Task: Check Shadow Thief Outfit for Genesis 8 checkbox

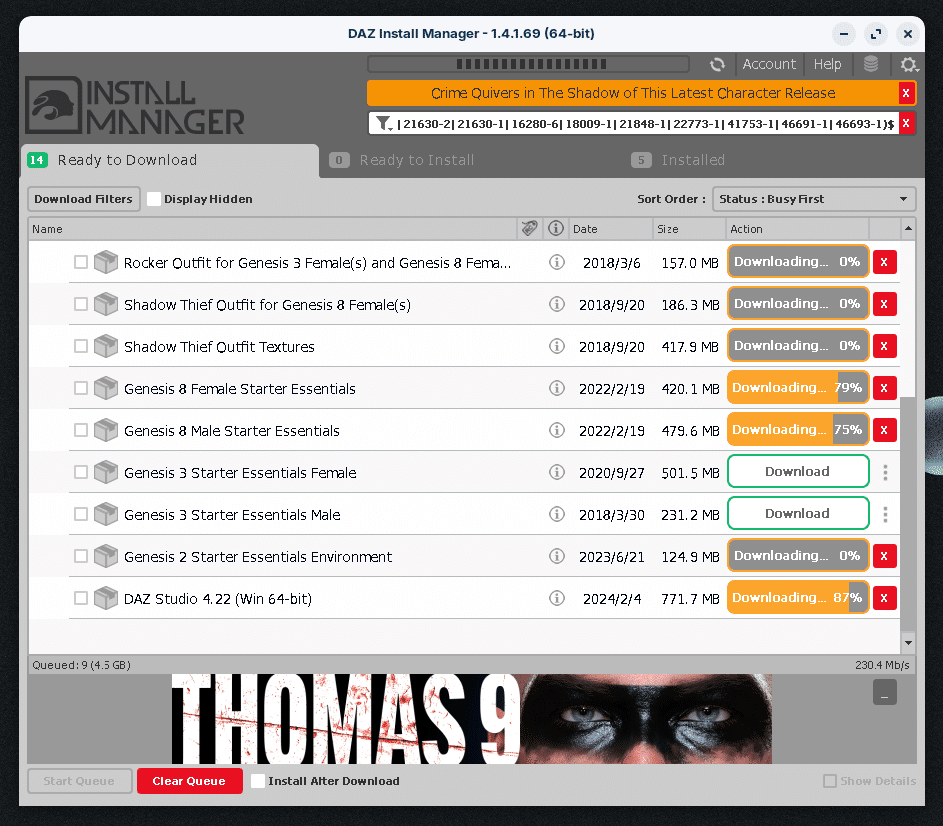Action: [81, 304]
